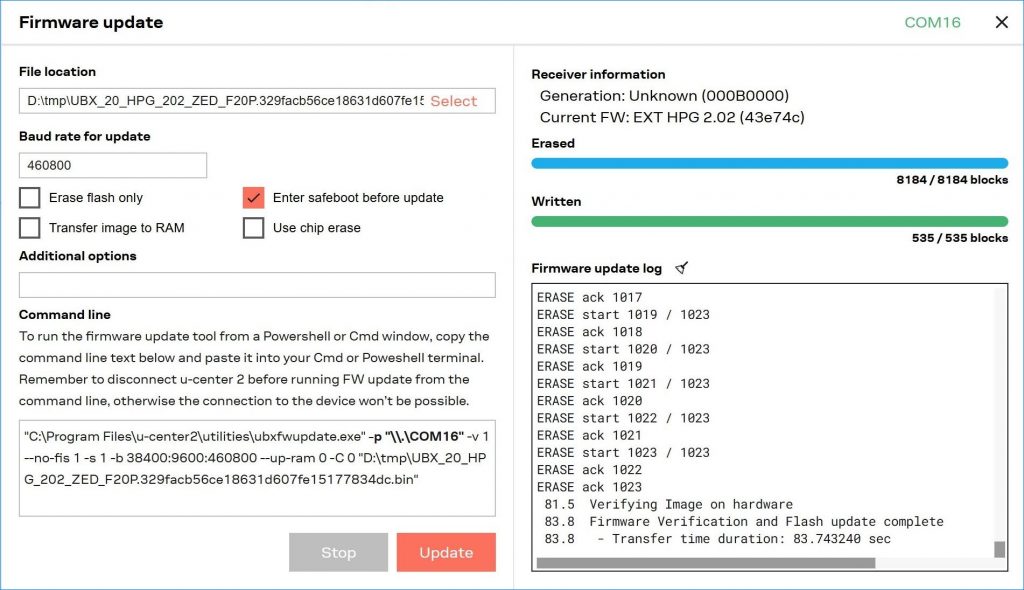Click the Current FW version text
Screen dimensions: 1024x590
(672, 117)
